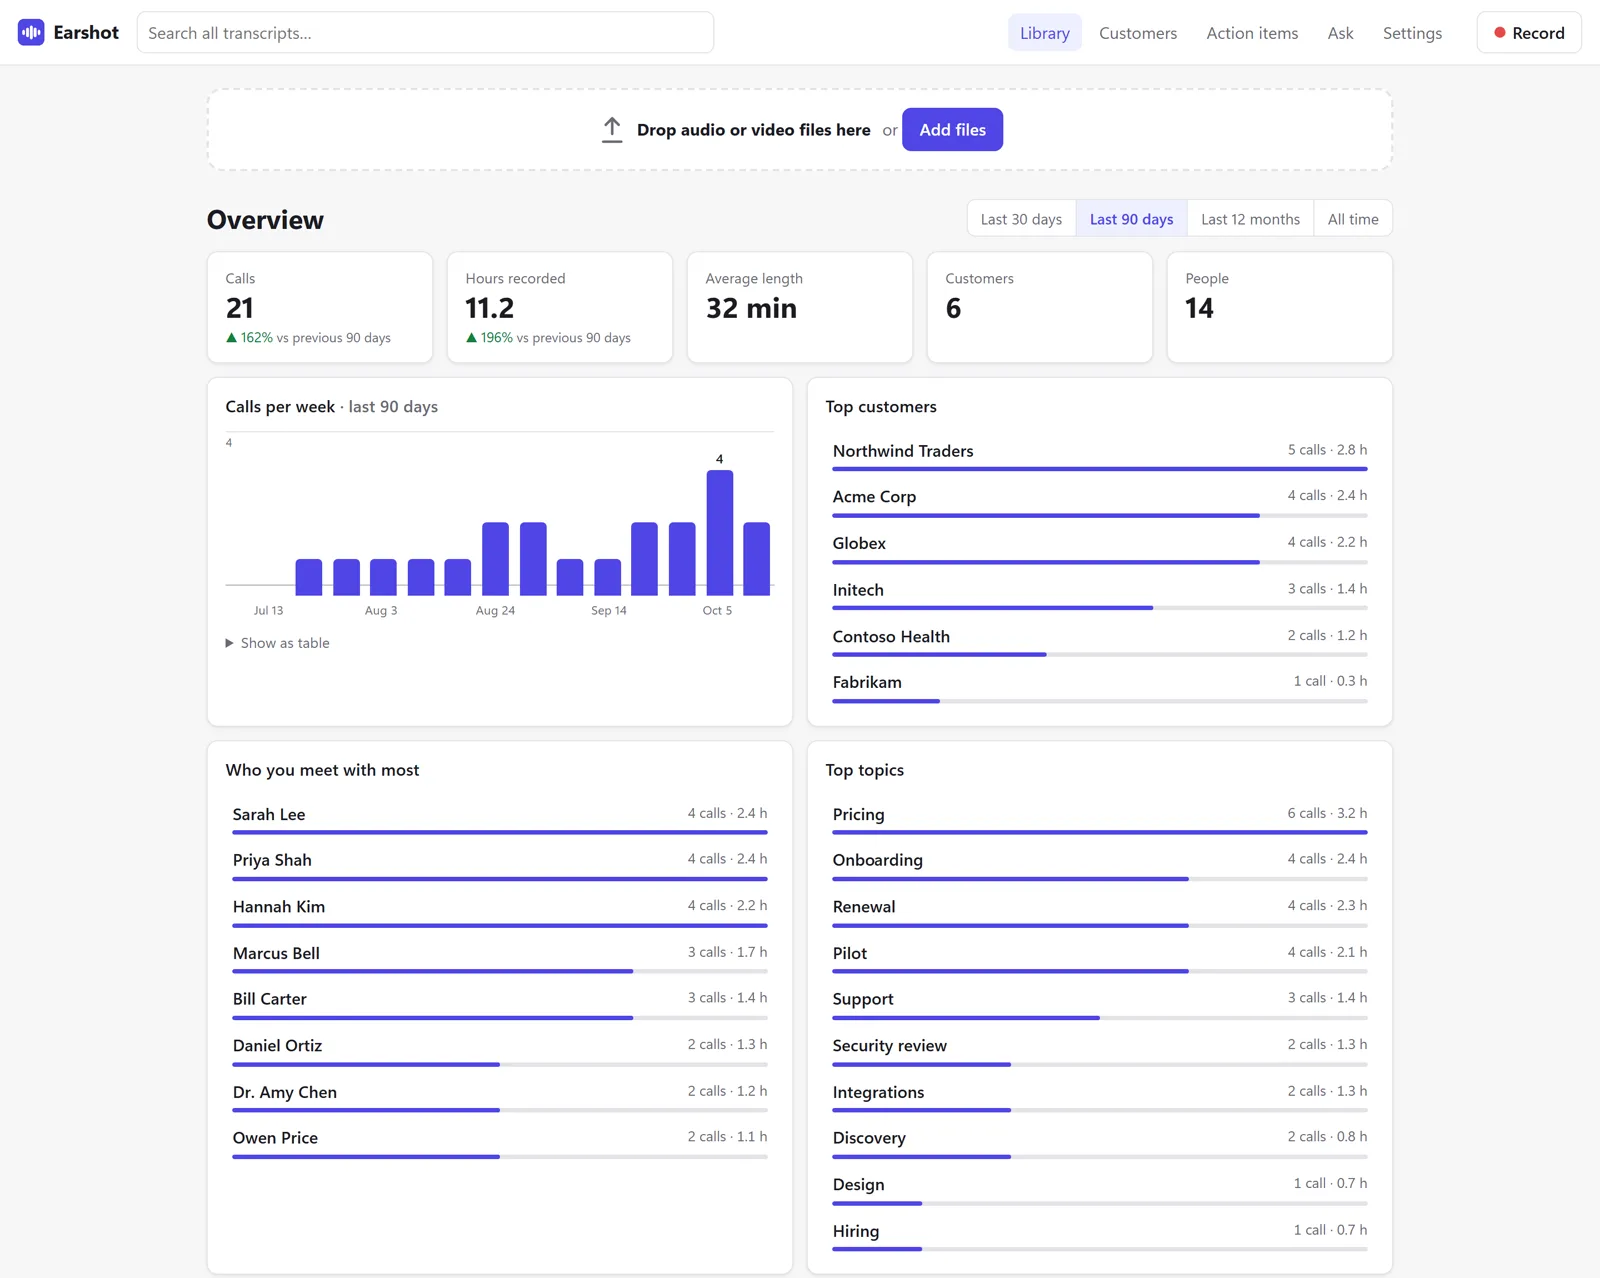Open Acme Corp in Top customers
This screenshot has width=1600, height=1278.
[x=1099, y=501]
